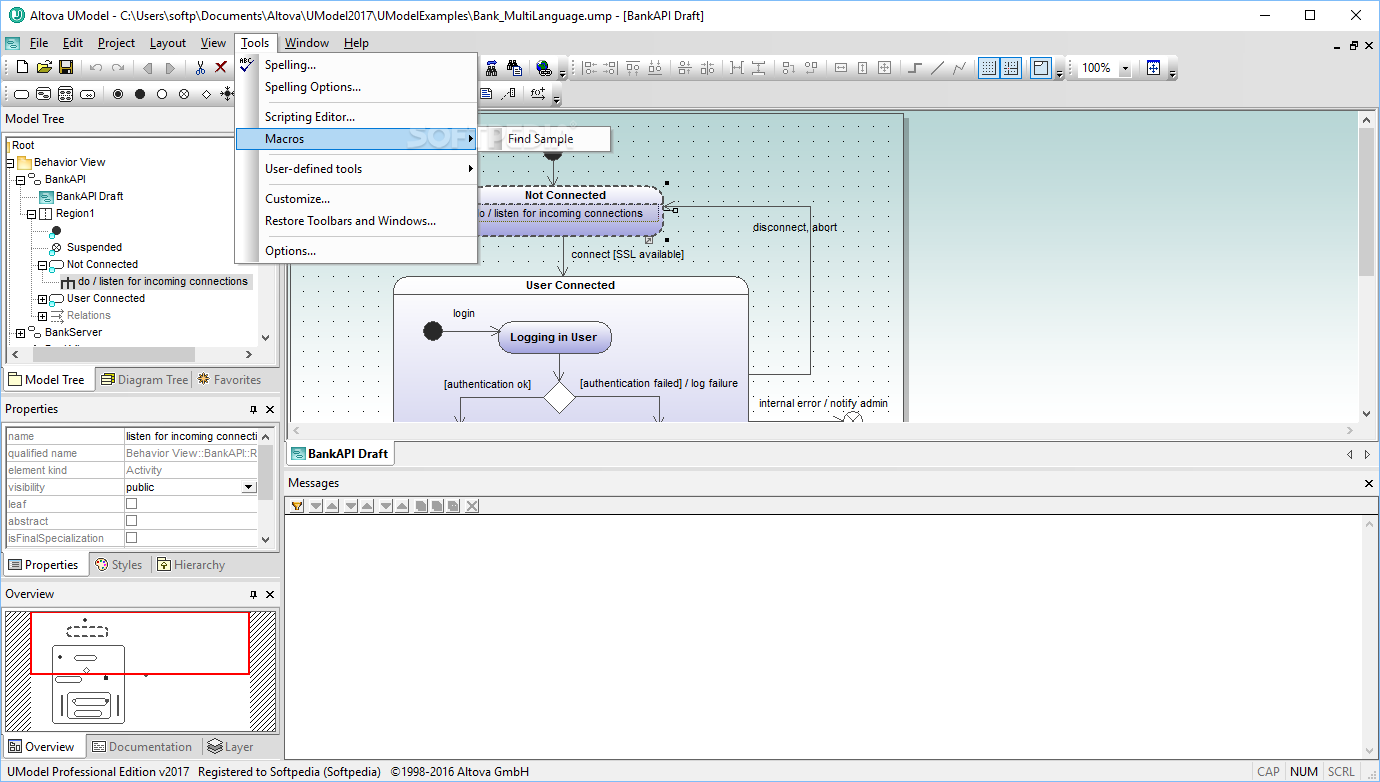Image resolution: width=1380 pixels, height=782 pixels.
Task: Clear messages with the X icon
Action: click(472, 506)
